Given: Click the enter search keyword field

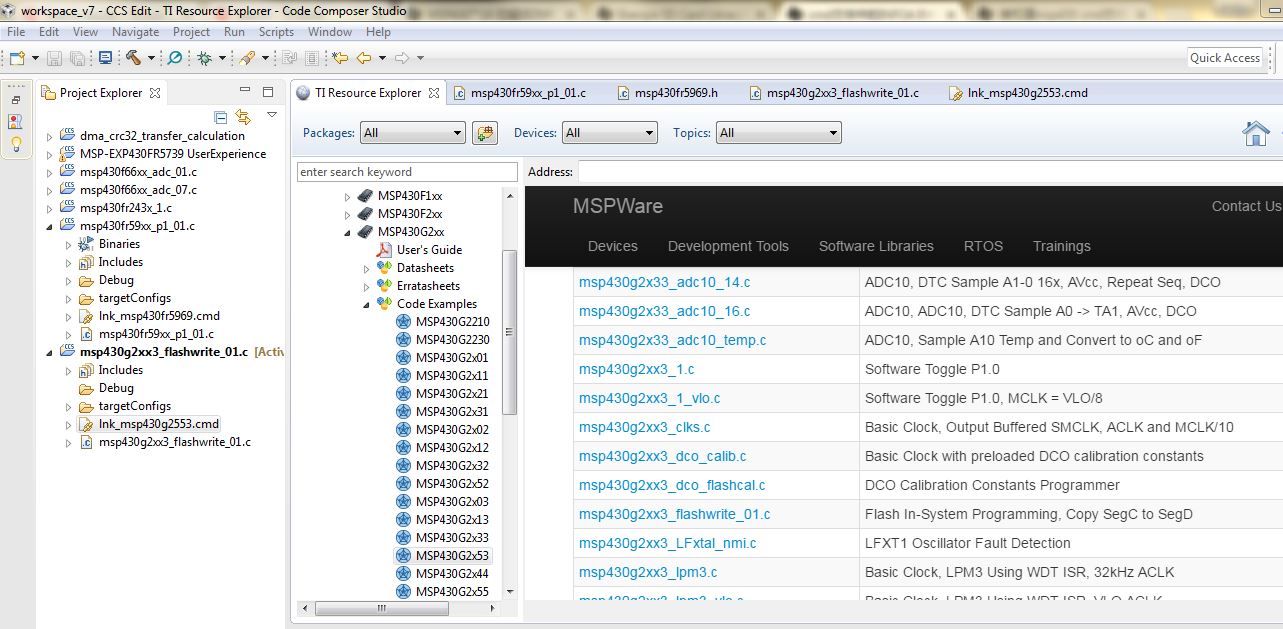Looking at the screenshot, I should (407, 172).
